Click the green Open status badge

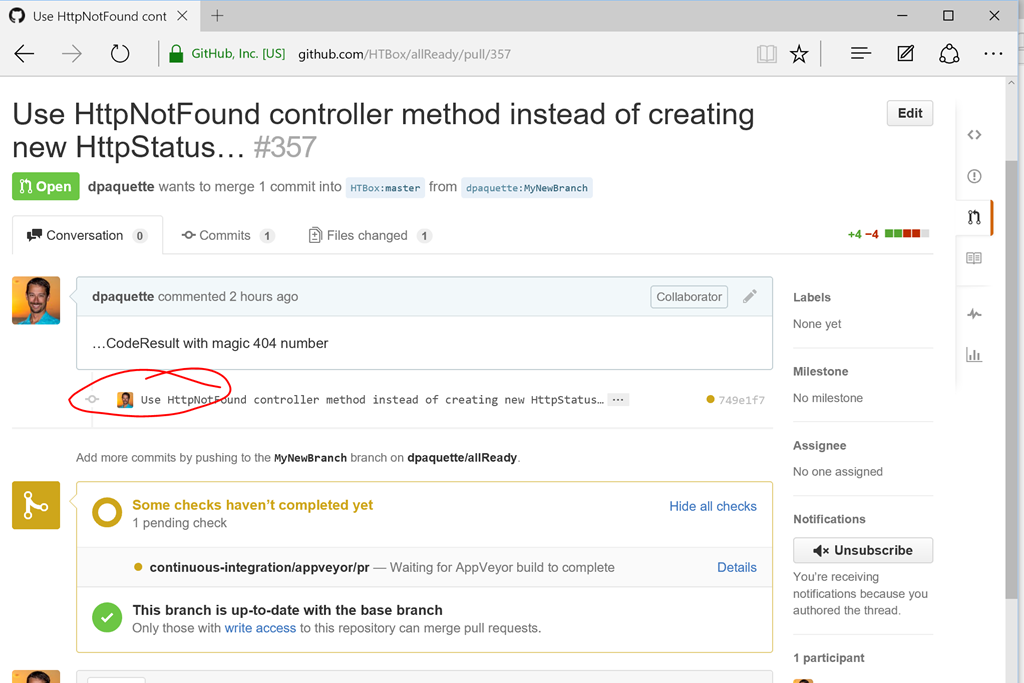pos(46,186)
